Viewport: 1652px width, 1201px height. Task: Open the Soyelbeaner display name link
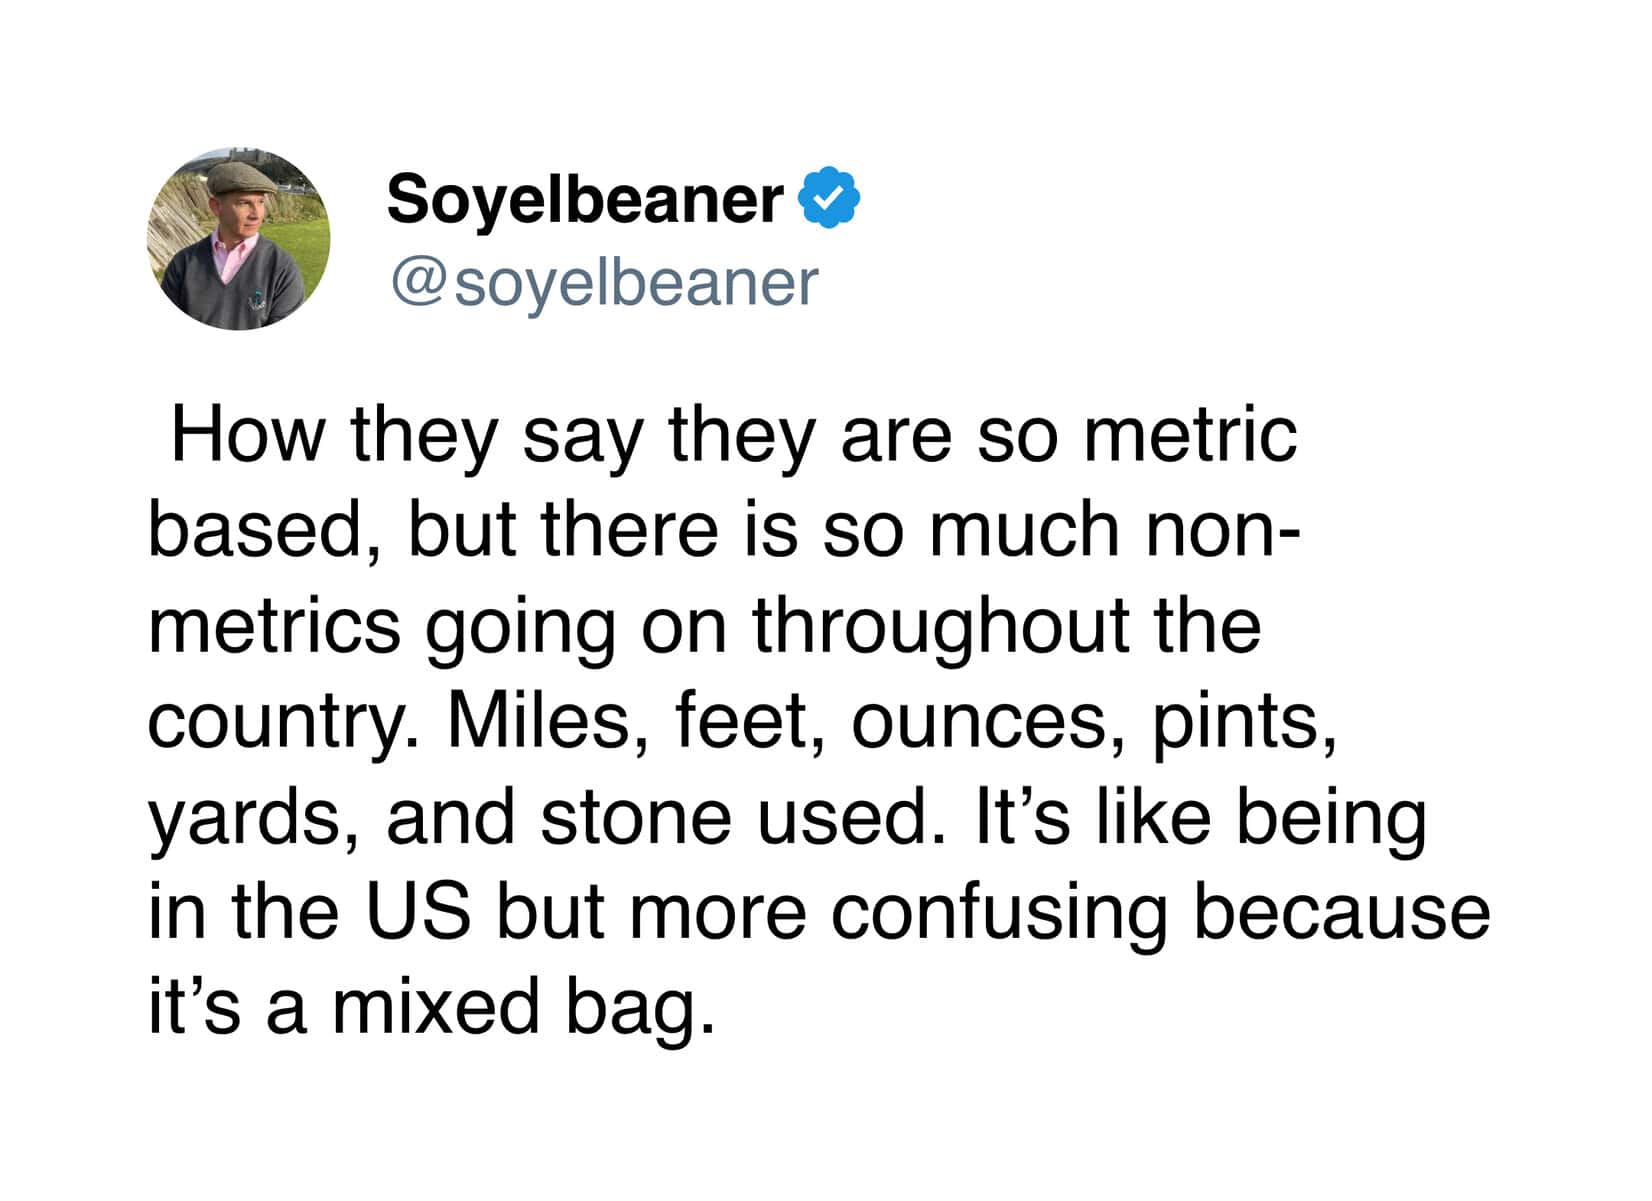[585, 199]
